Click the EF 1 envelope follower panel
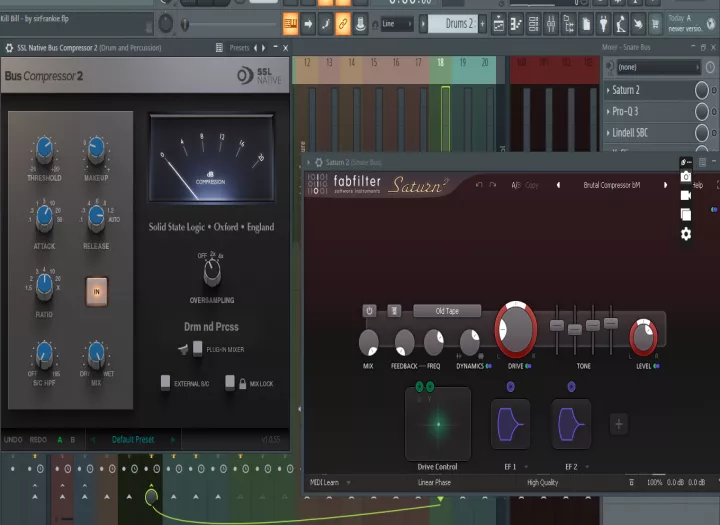The width and height of the screenshot is (720, 525). (510, 424)
